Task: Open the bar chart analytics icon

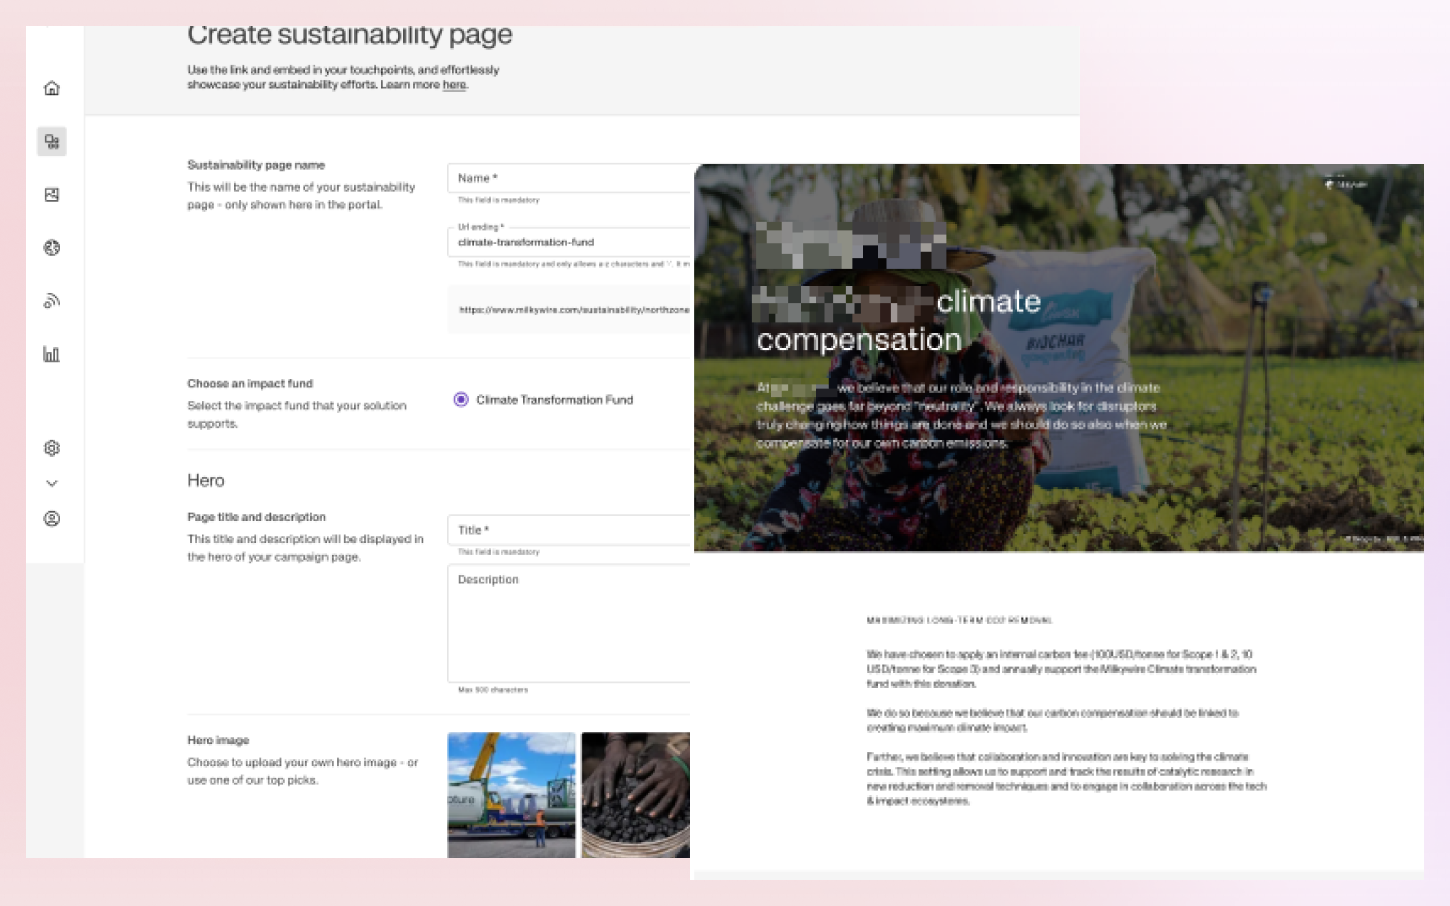Action: pos(52,353)
